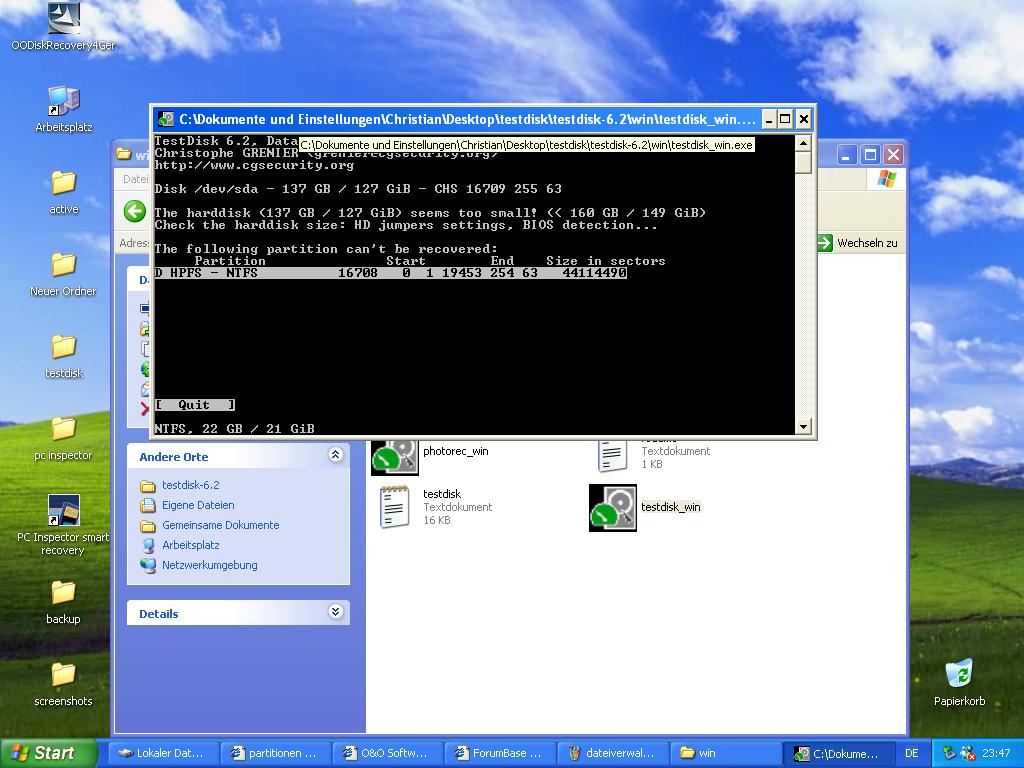Viewport: 1024px width, 768px height.
Task: Switch to partitionen taskbar item
Action: pos(276,753)
